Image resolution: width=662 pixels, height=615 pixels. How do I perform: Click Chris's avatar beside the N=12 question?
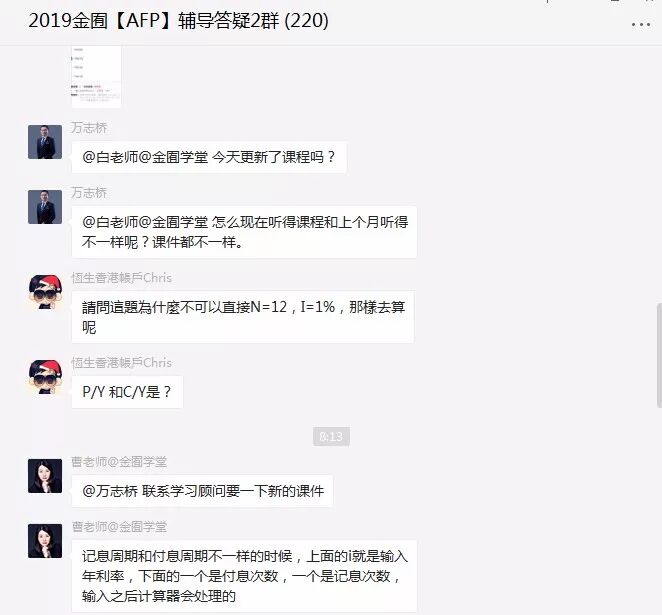[45, 292]
